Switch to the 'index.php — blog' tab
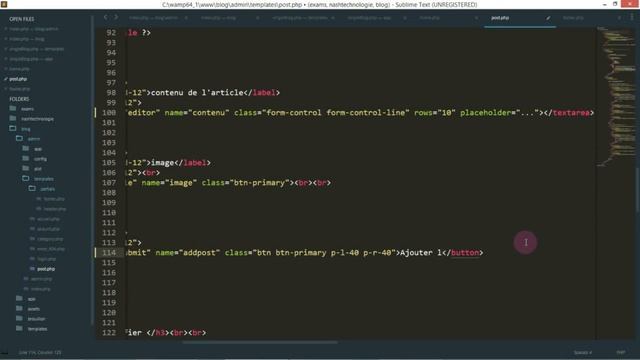Viewport: 640px width, 360px height. click(218, 18)
